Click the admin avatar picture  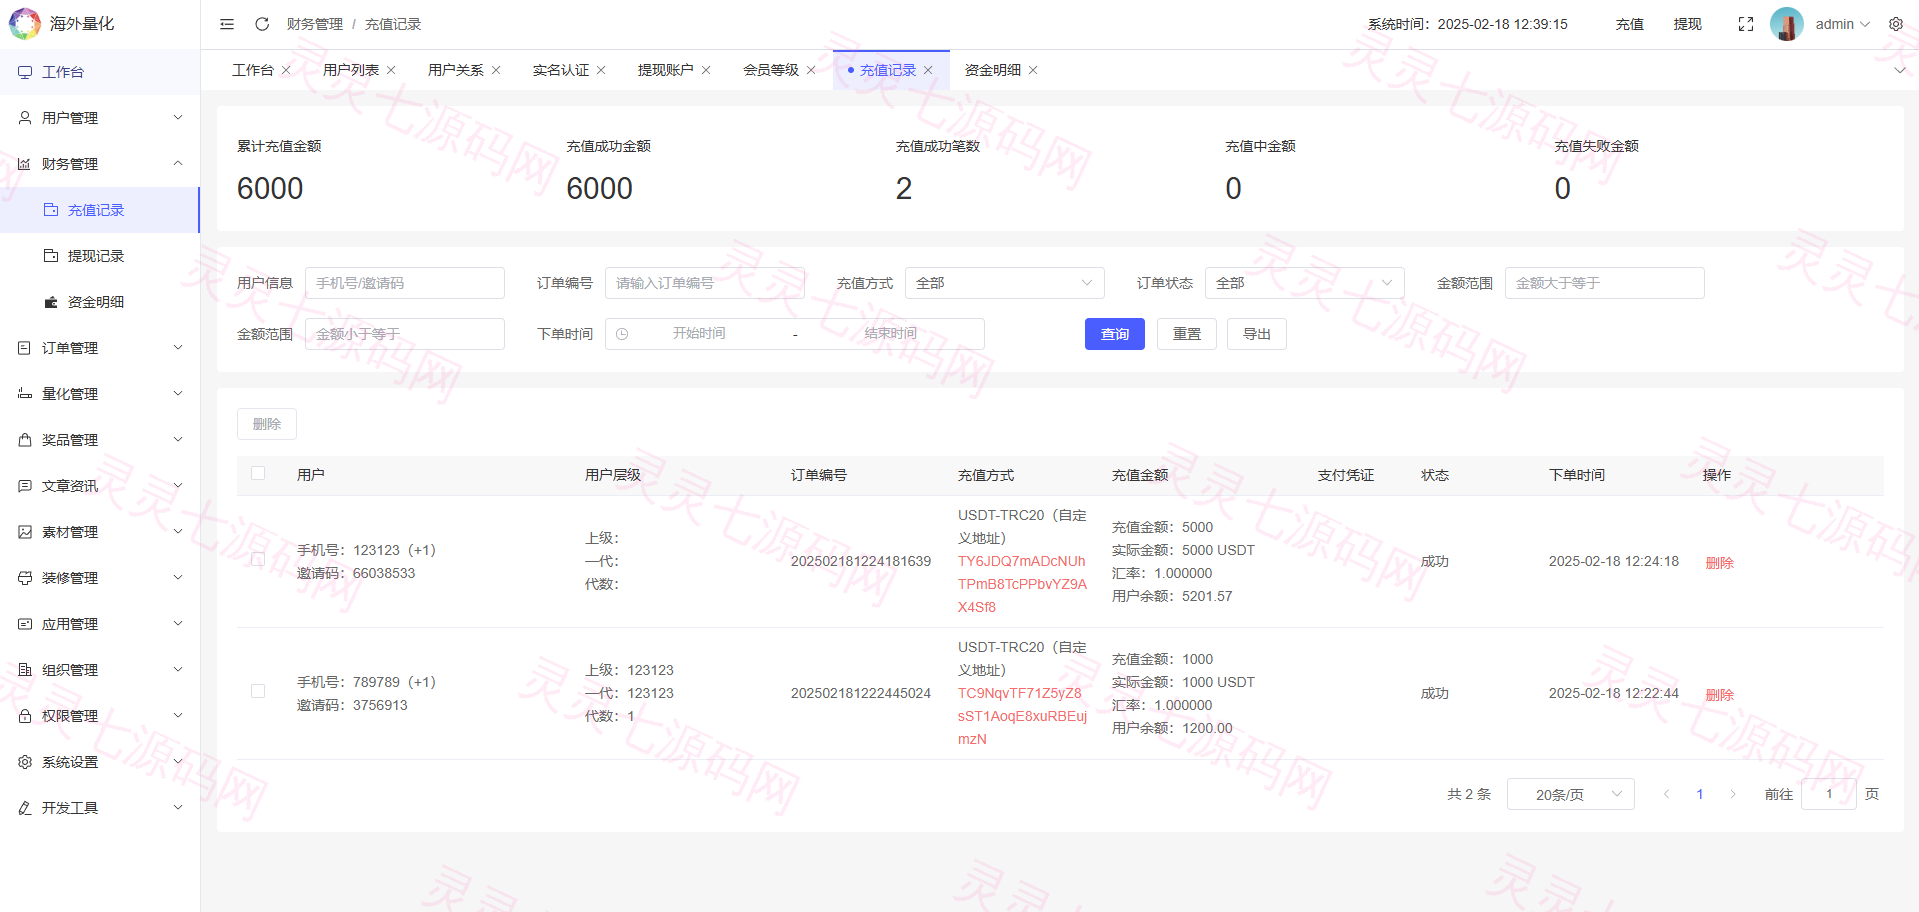(x=1787, y=24)
